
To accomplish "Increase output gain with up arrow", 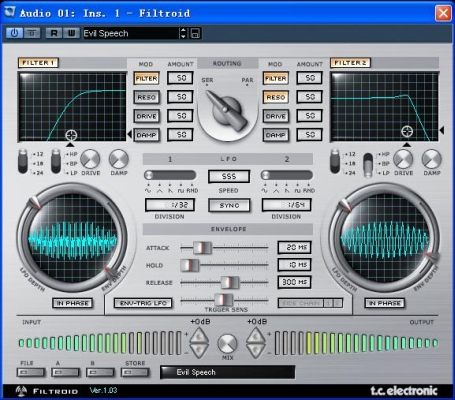I will pos(256,336).
